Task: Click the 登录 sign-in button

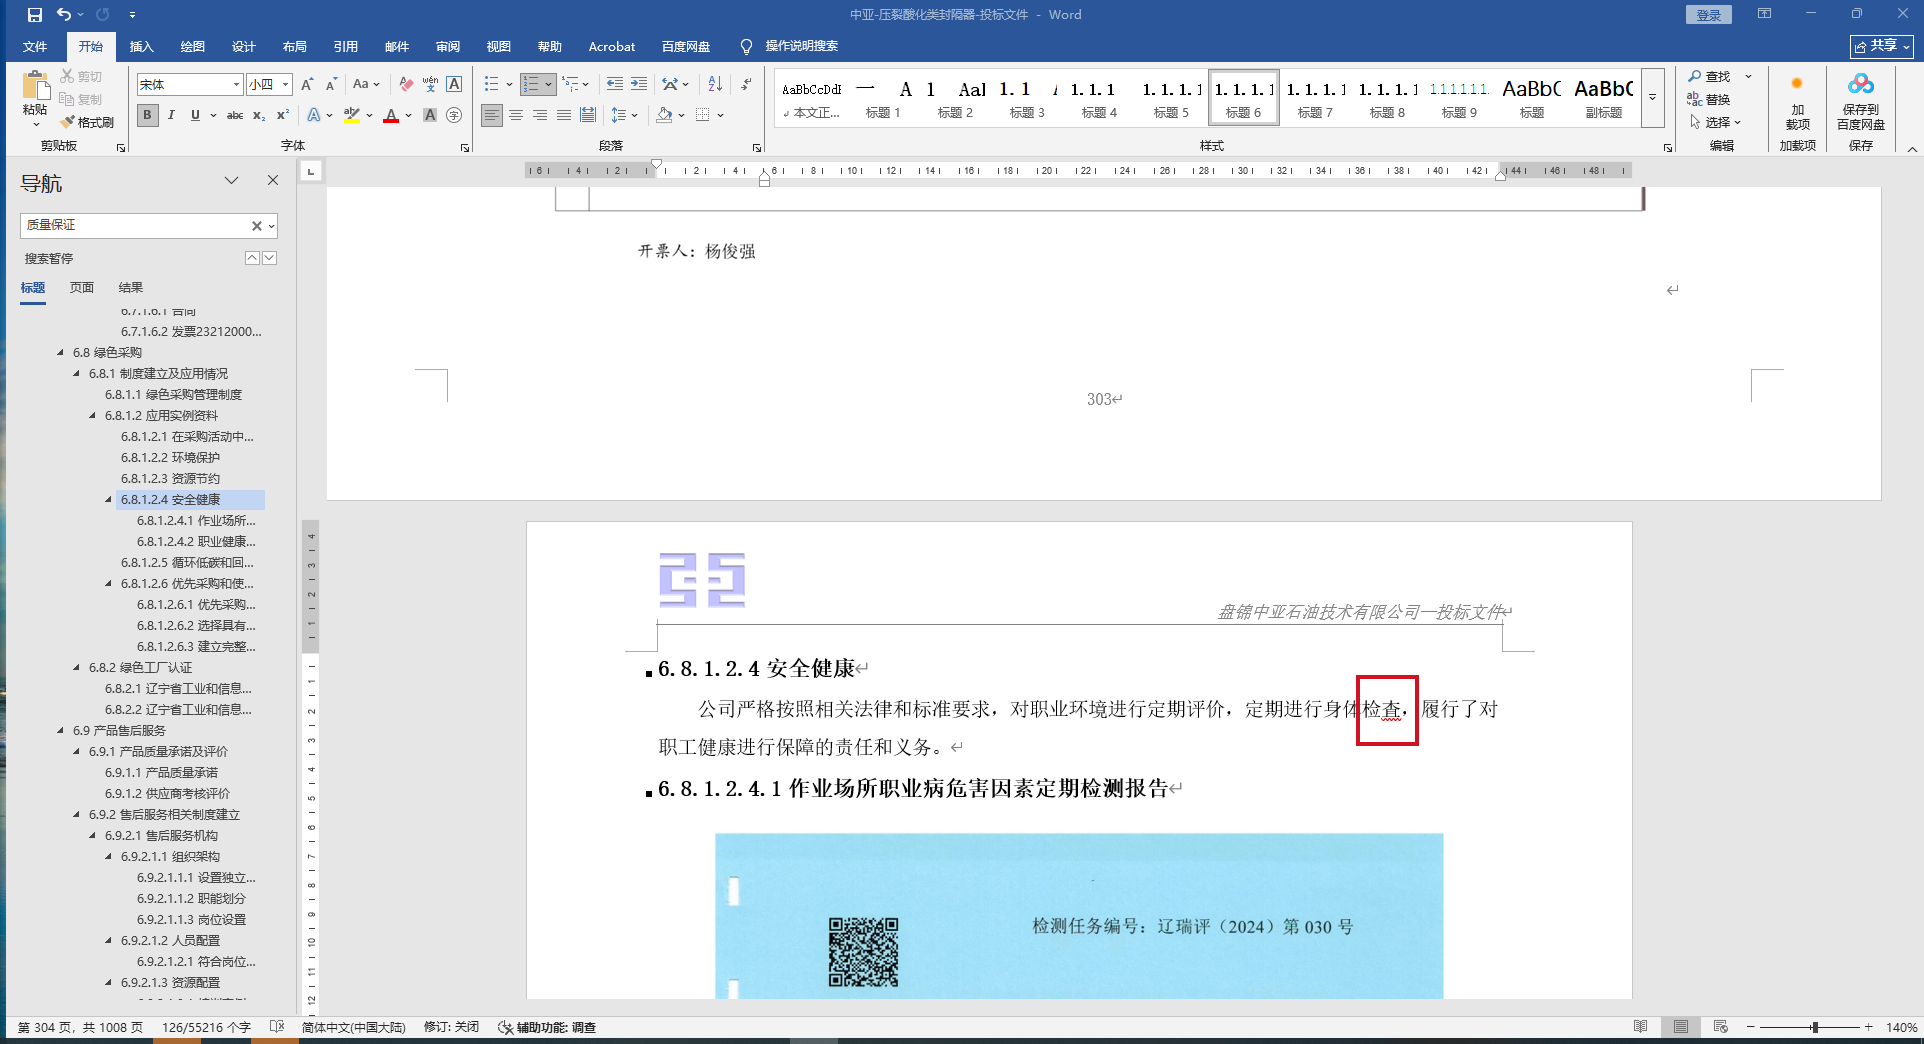Action: click(x=1708, y=15)
